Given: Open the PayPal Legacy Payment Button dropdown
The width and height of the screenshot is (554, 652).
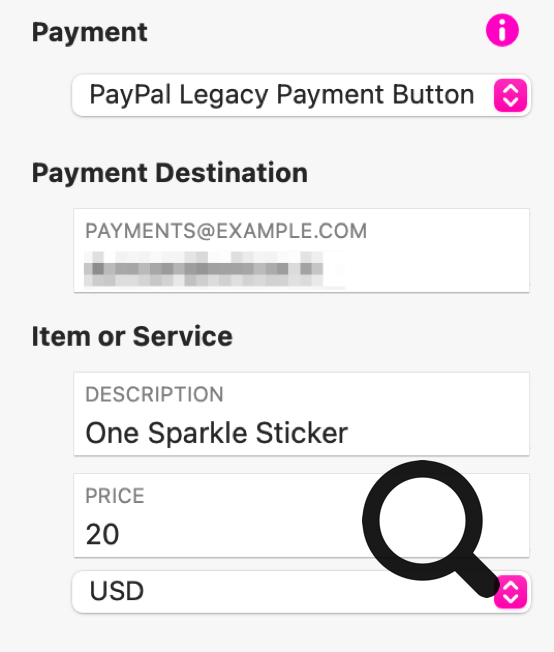Looking at the screenshot, I should click(x=302, y=95).
